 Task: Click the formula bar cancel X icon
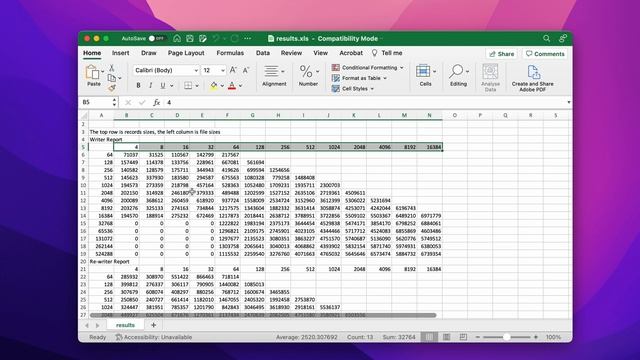[x=128, y=102]
